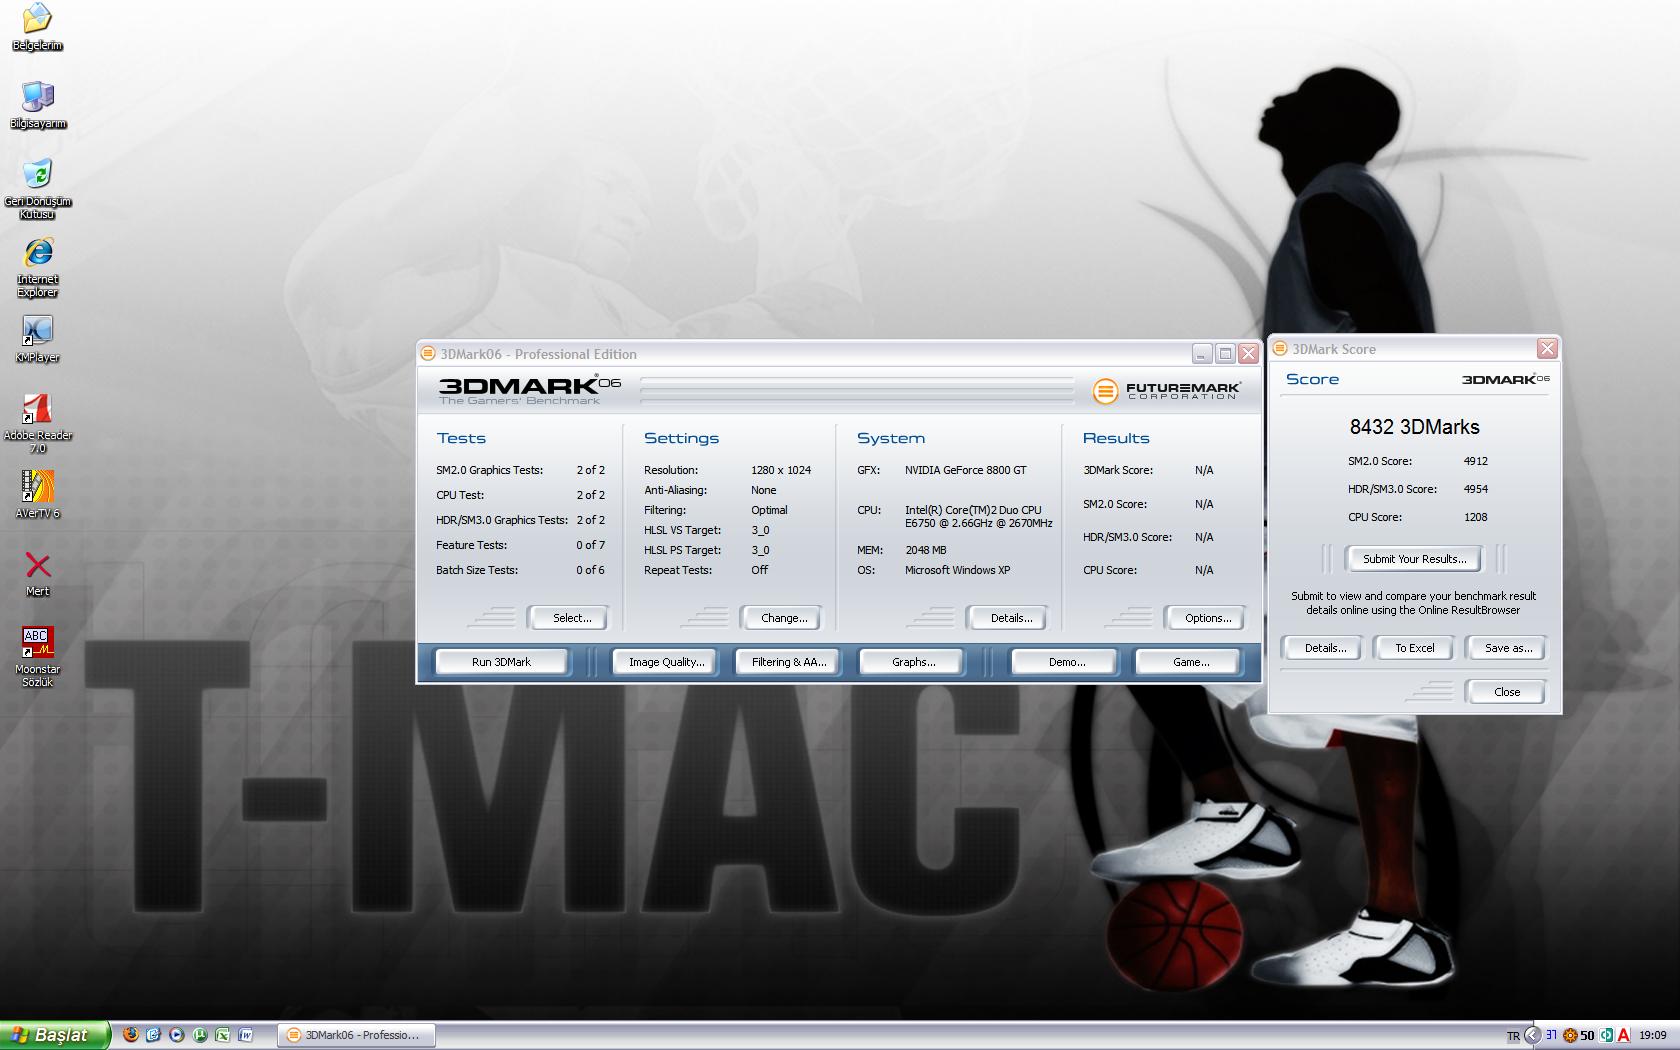Click the Change... settings button
Screen dimensions: 1680x1050
pyautogui.click(x=784, y=618)
